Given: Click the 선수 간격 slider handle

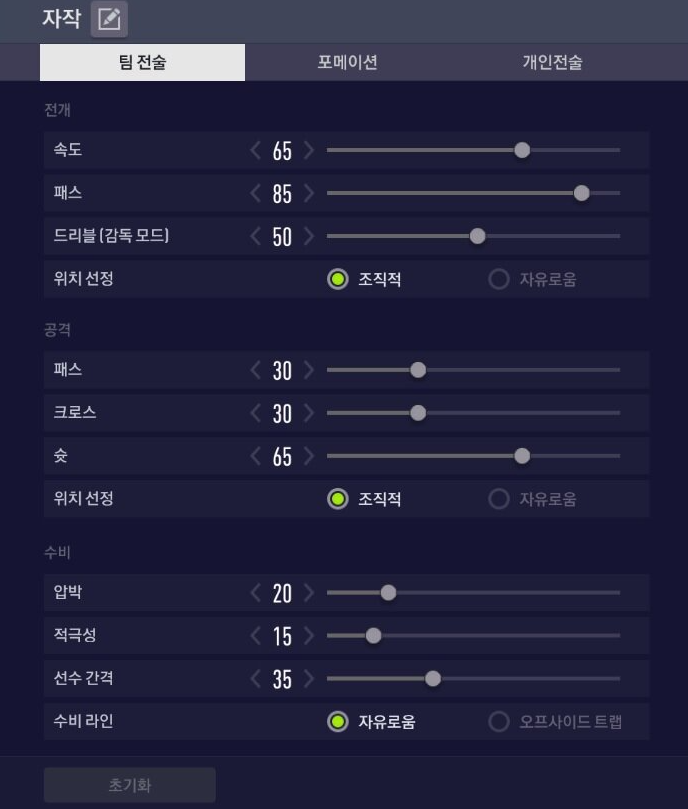Looking at the screenshot, I should [433, 679].
